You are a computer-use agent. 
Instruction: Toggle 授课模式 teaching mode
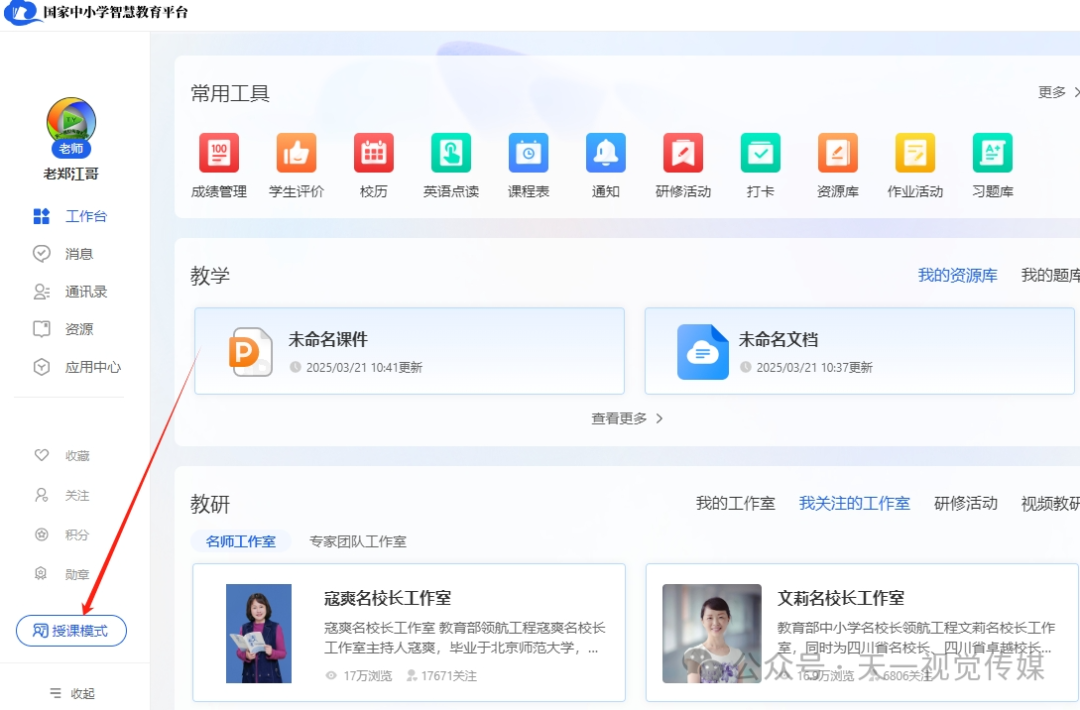pyautogui.click(x=71, y=630)
